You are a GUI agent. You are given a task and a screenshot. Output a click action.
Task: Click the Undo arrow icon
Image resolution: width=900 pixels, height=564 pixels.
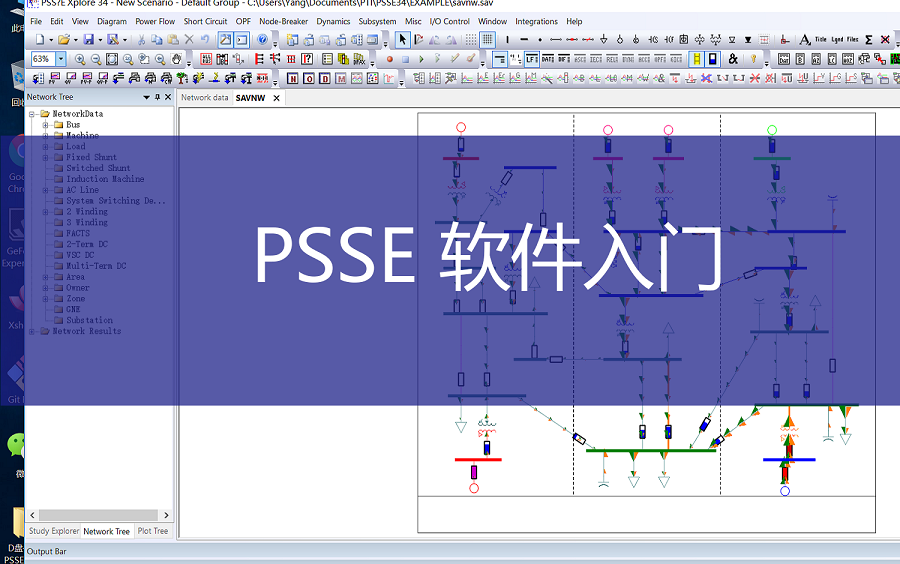(x=205, y=39)
